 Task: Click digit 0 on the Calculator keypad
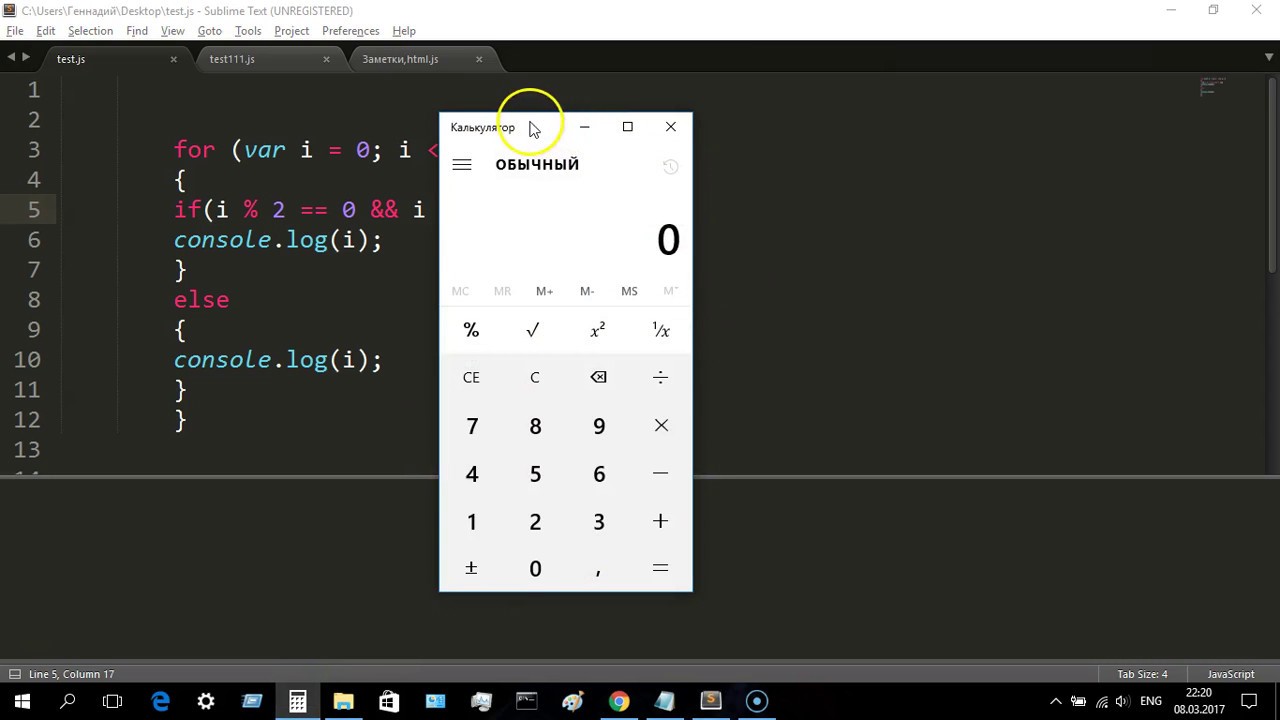coord(534,568)
